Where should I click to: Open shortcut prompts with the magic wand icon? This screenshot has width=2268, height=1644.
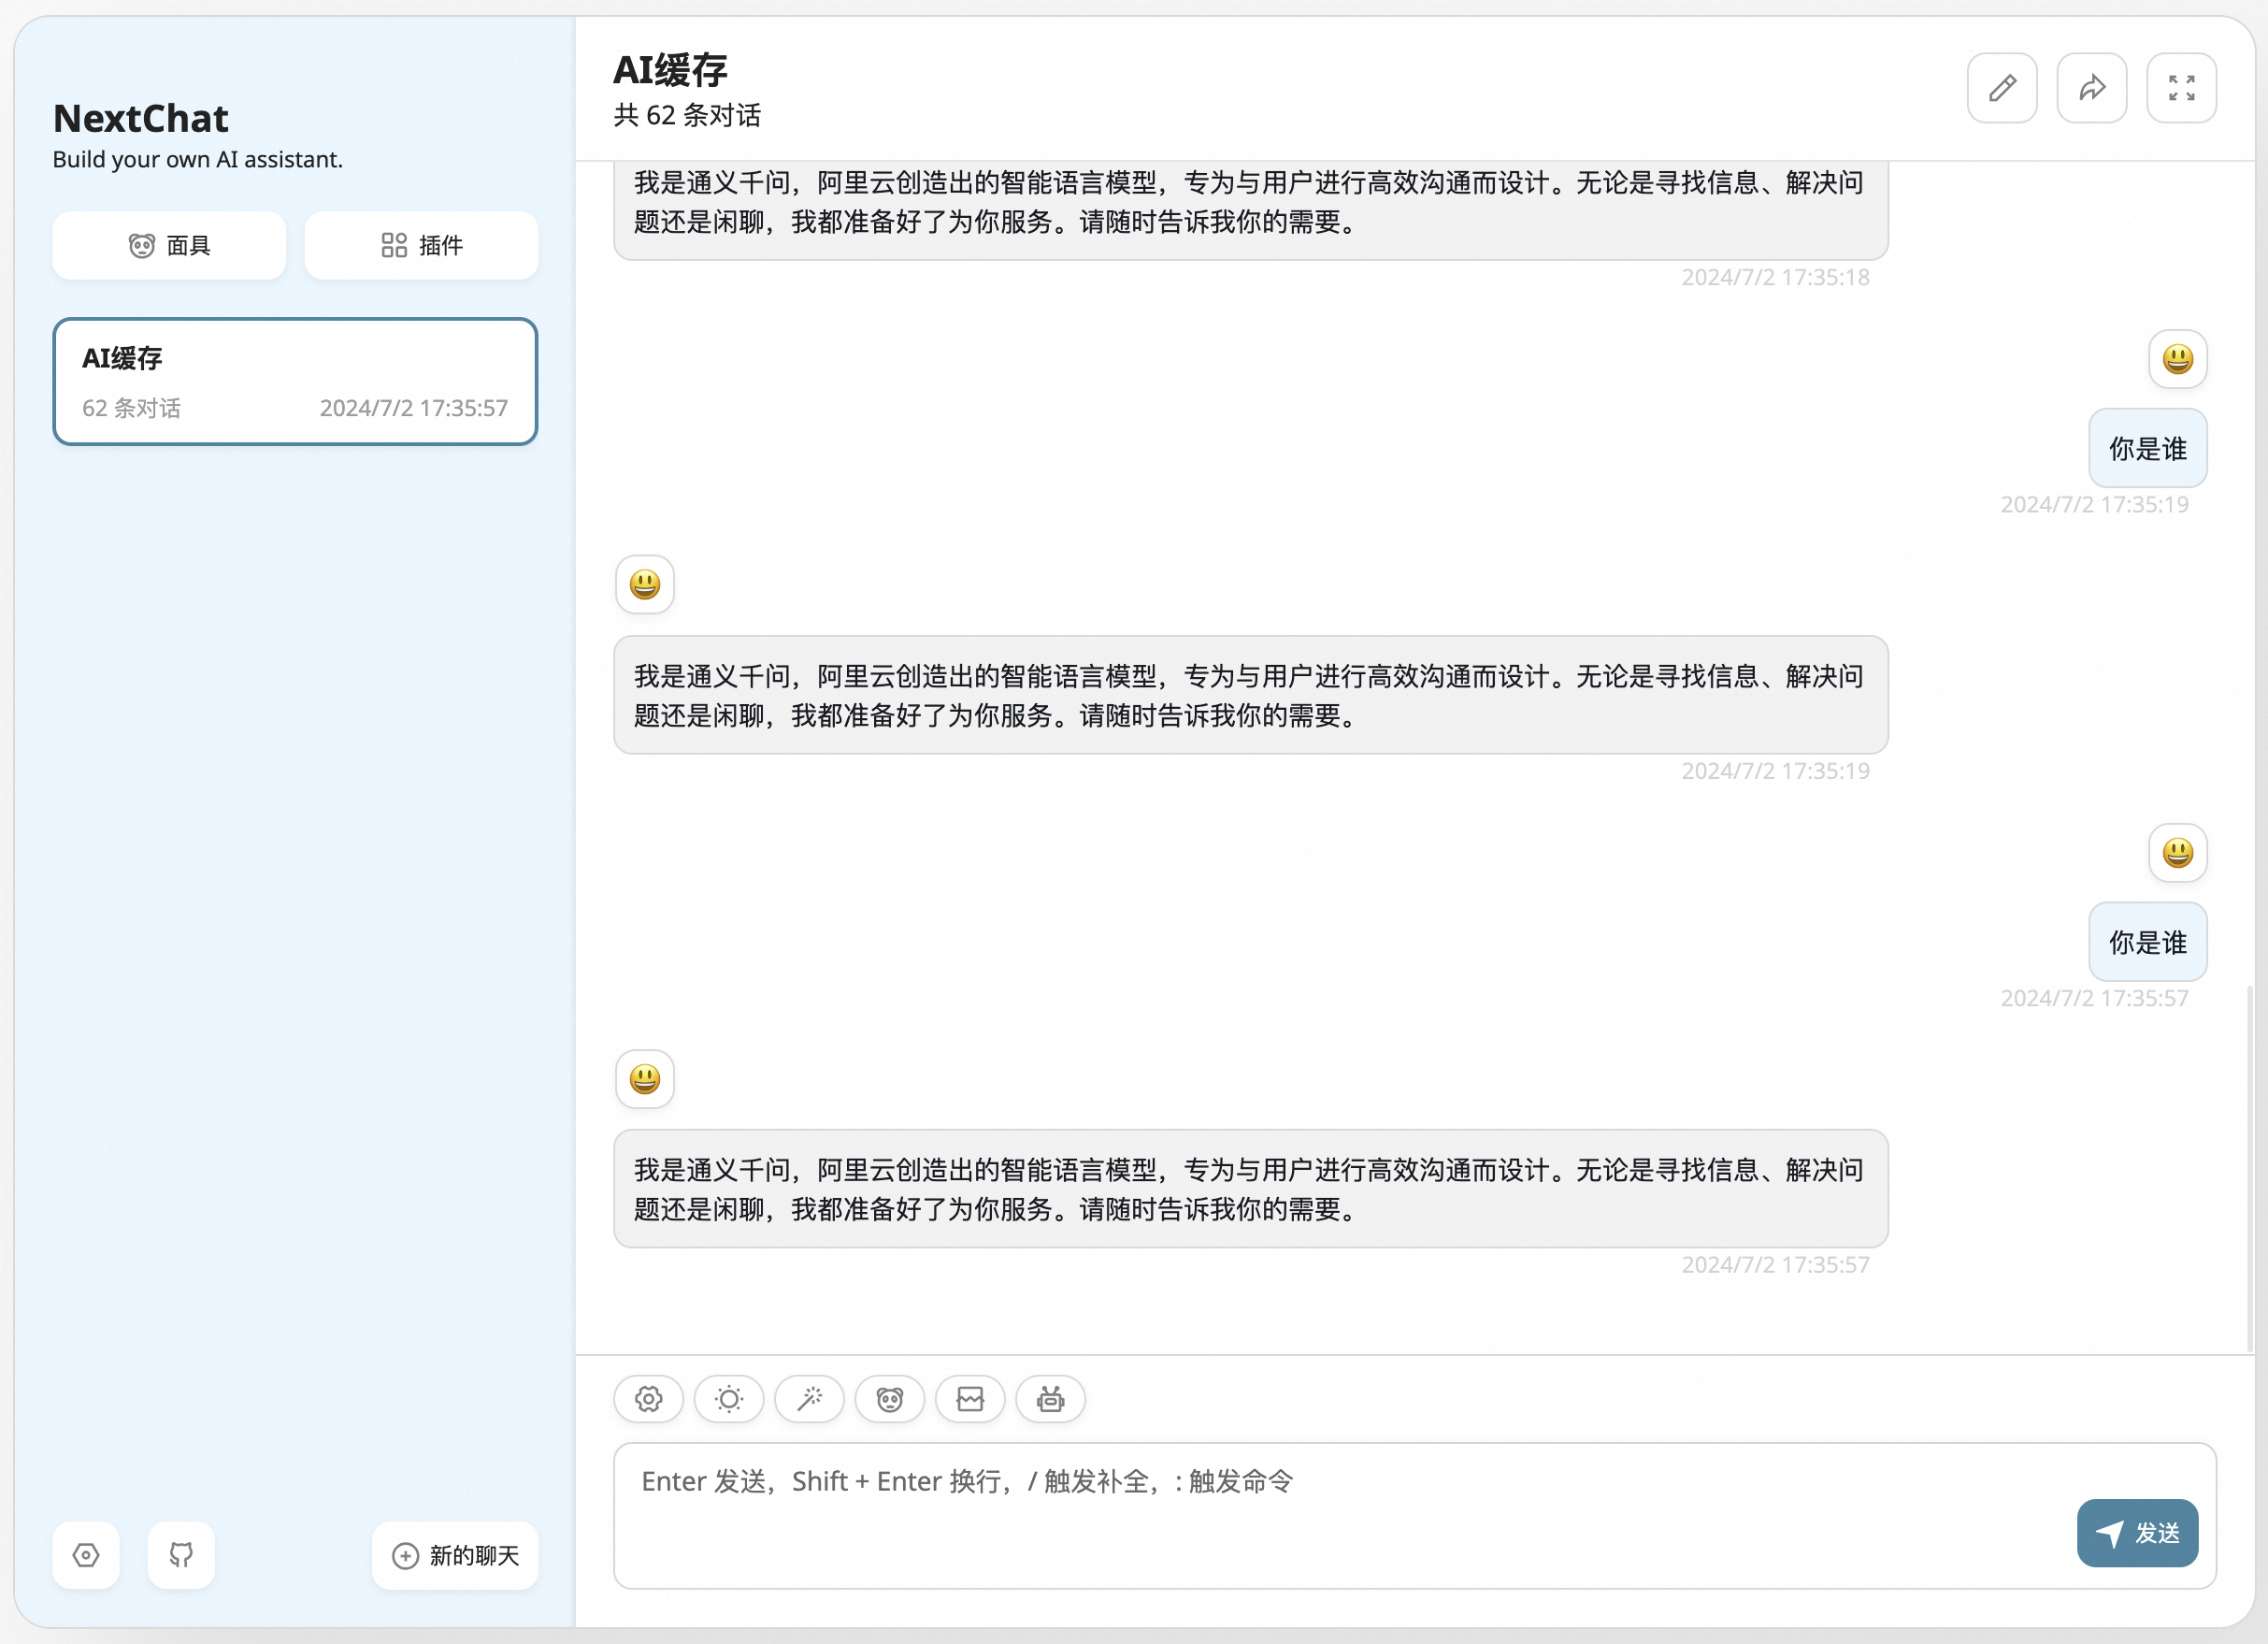(809, 1400)
